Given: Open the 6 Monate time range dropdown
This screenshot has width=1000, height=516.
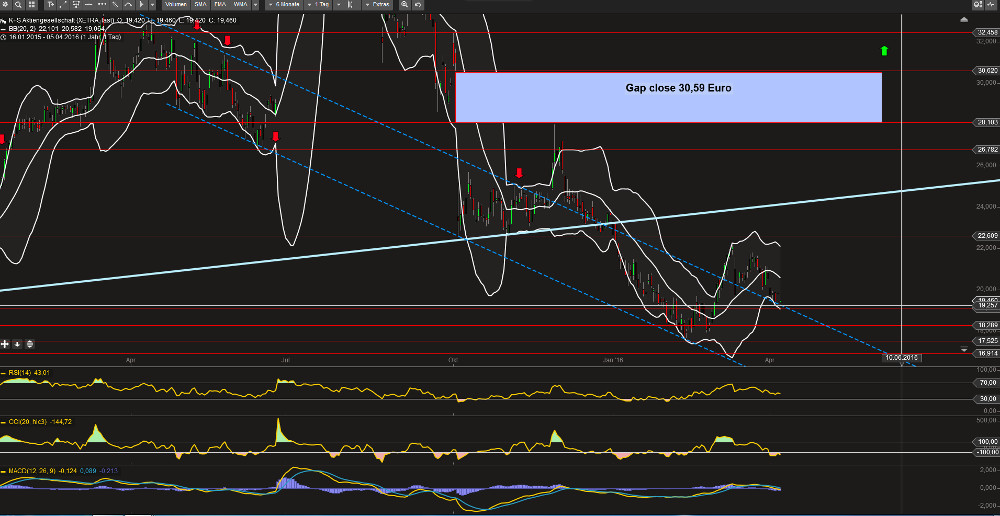Looking at the screenshot, I should coord(284,4).
